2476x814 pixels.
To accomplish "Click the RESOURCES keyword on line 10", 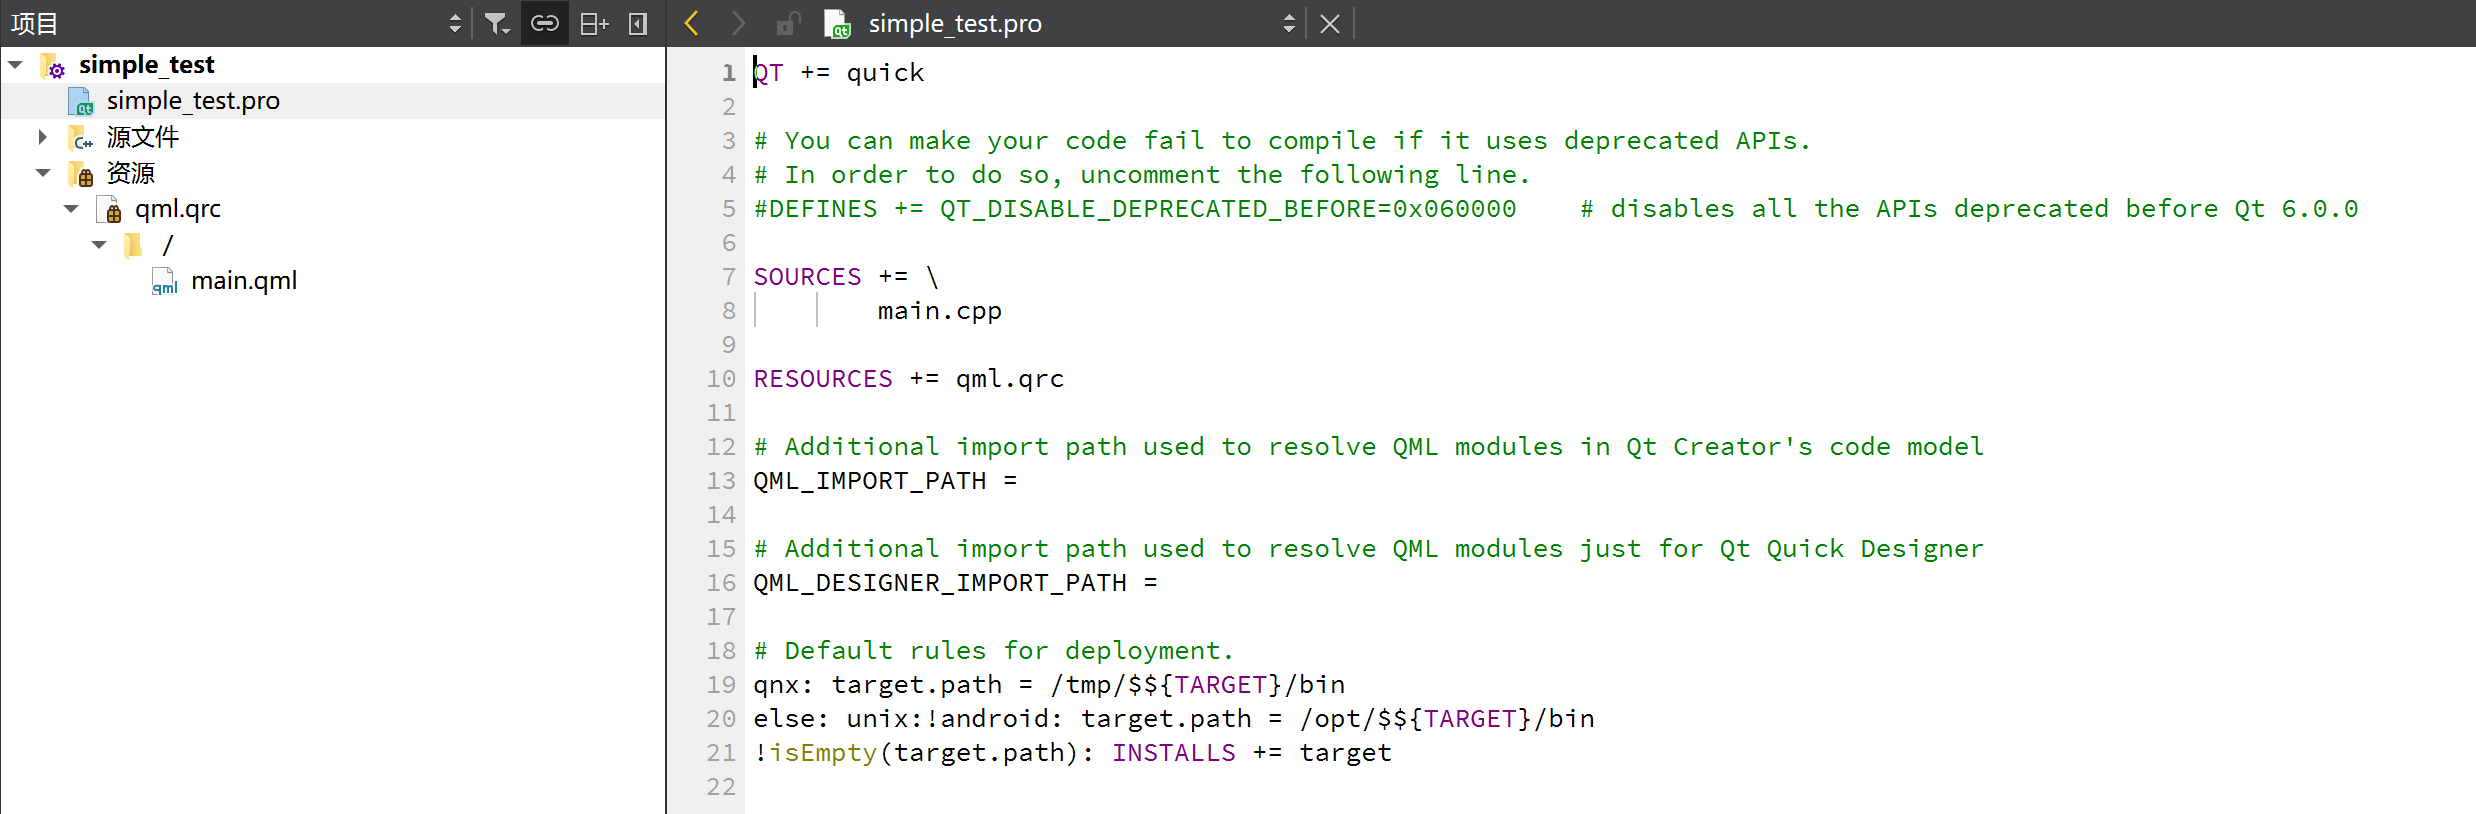I will (x=823, y=379).
